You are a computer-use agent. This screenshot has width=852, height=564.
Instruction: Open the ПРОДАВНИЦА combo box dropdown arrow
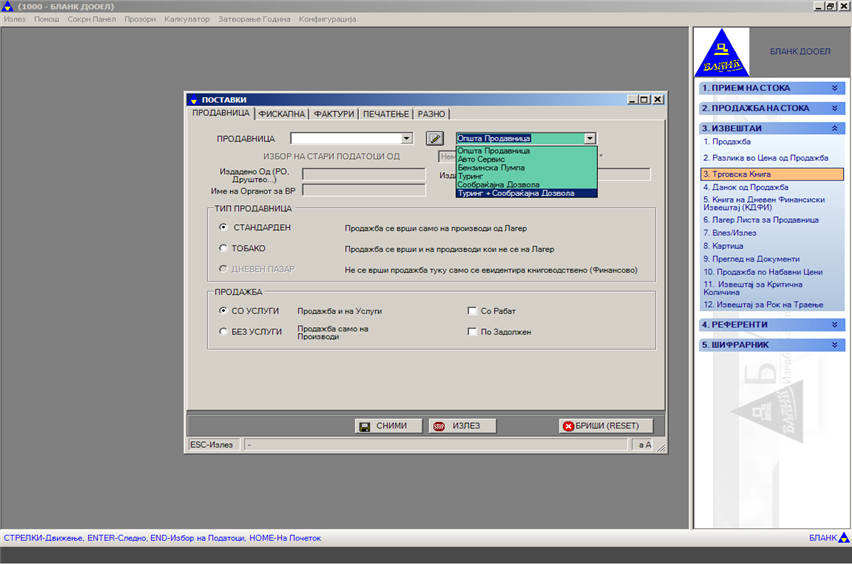click(406, 139)
